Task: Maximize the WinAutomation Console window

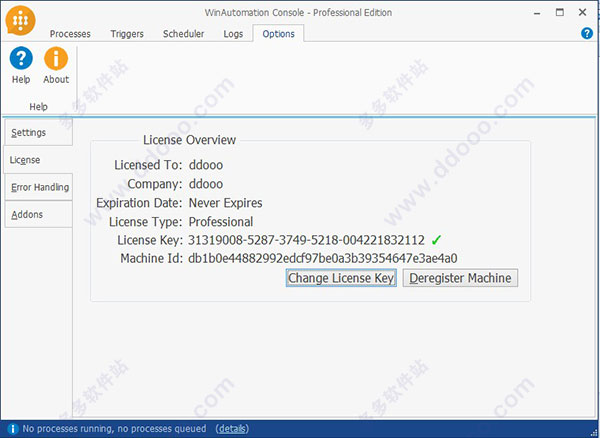Action: pos(559,13)
